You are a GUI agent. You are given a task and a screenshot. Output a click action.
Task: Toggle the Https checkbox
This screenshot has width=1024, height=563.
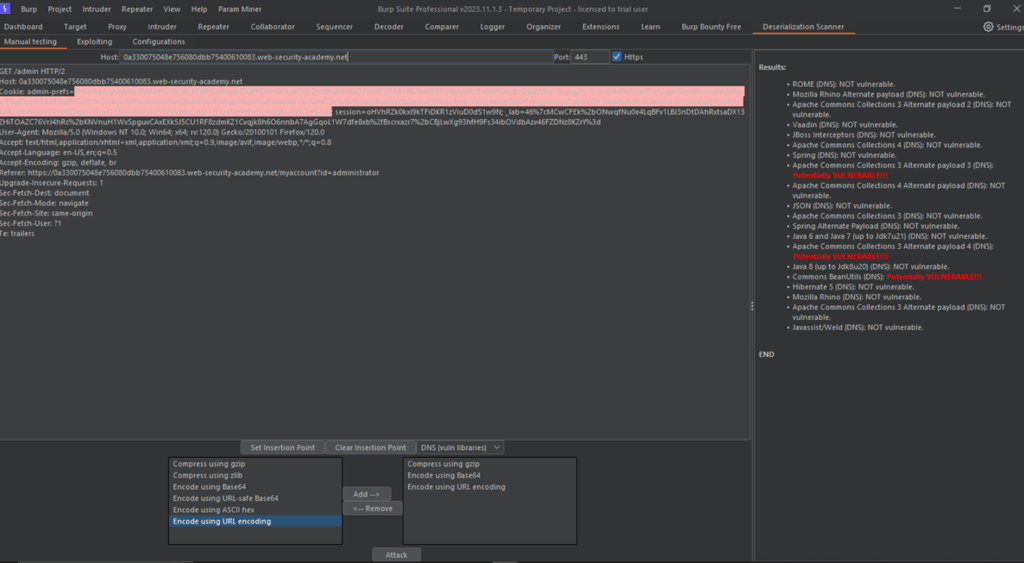point(616,57)
